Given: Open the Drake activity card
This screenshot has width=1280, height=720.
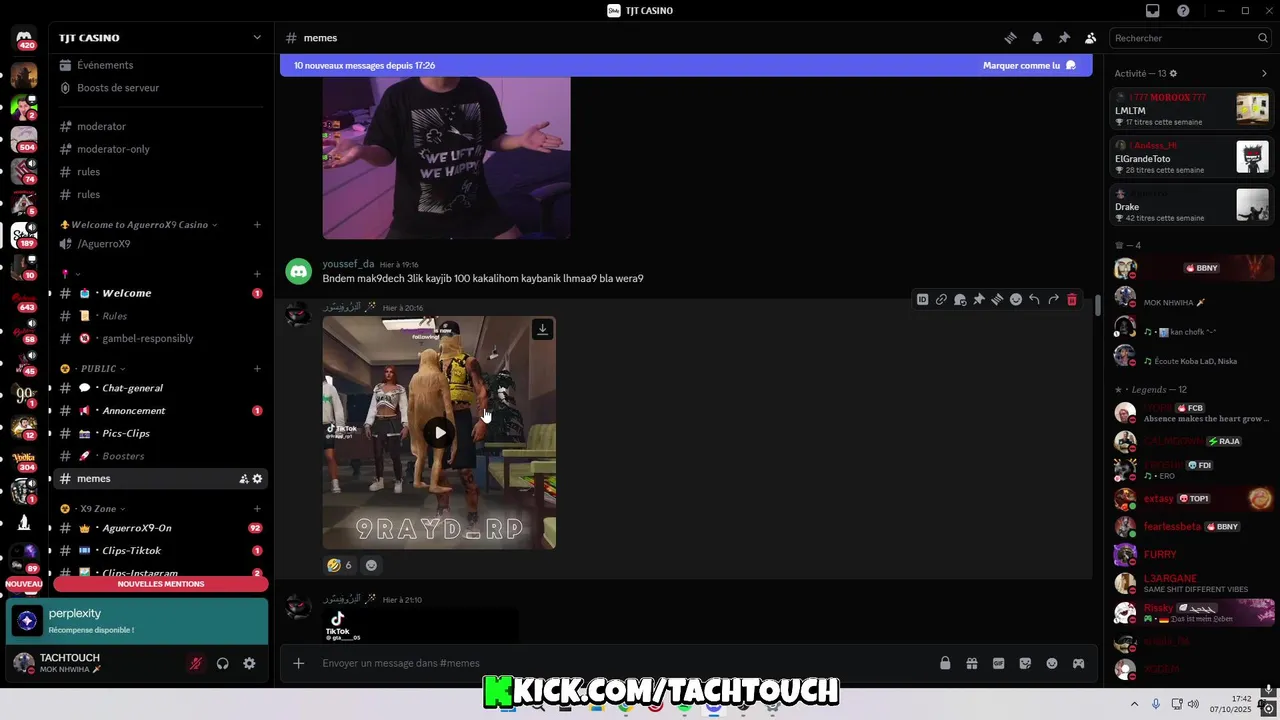Looking at the screenshot, I should (1192, 204).
